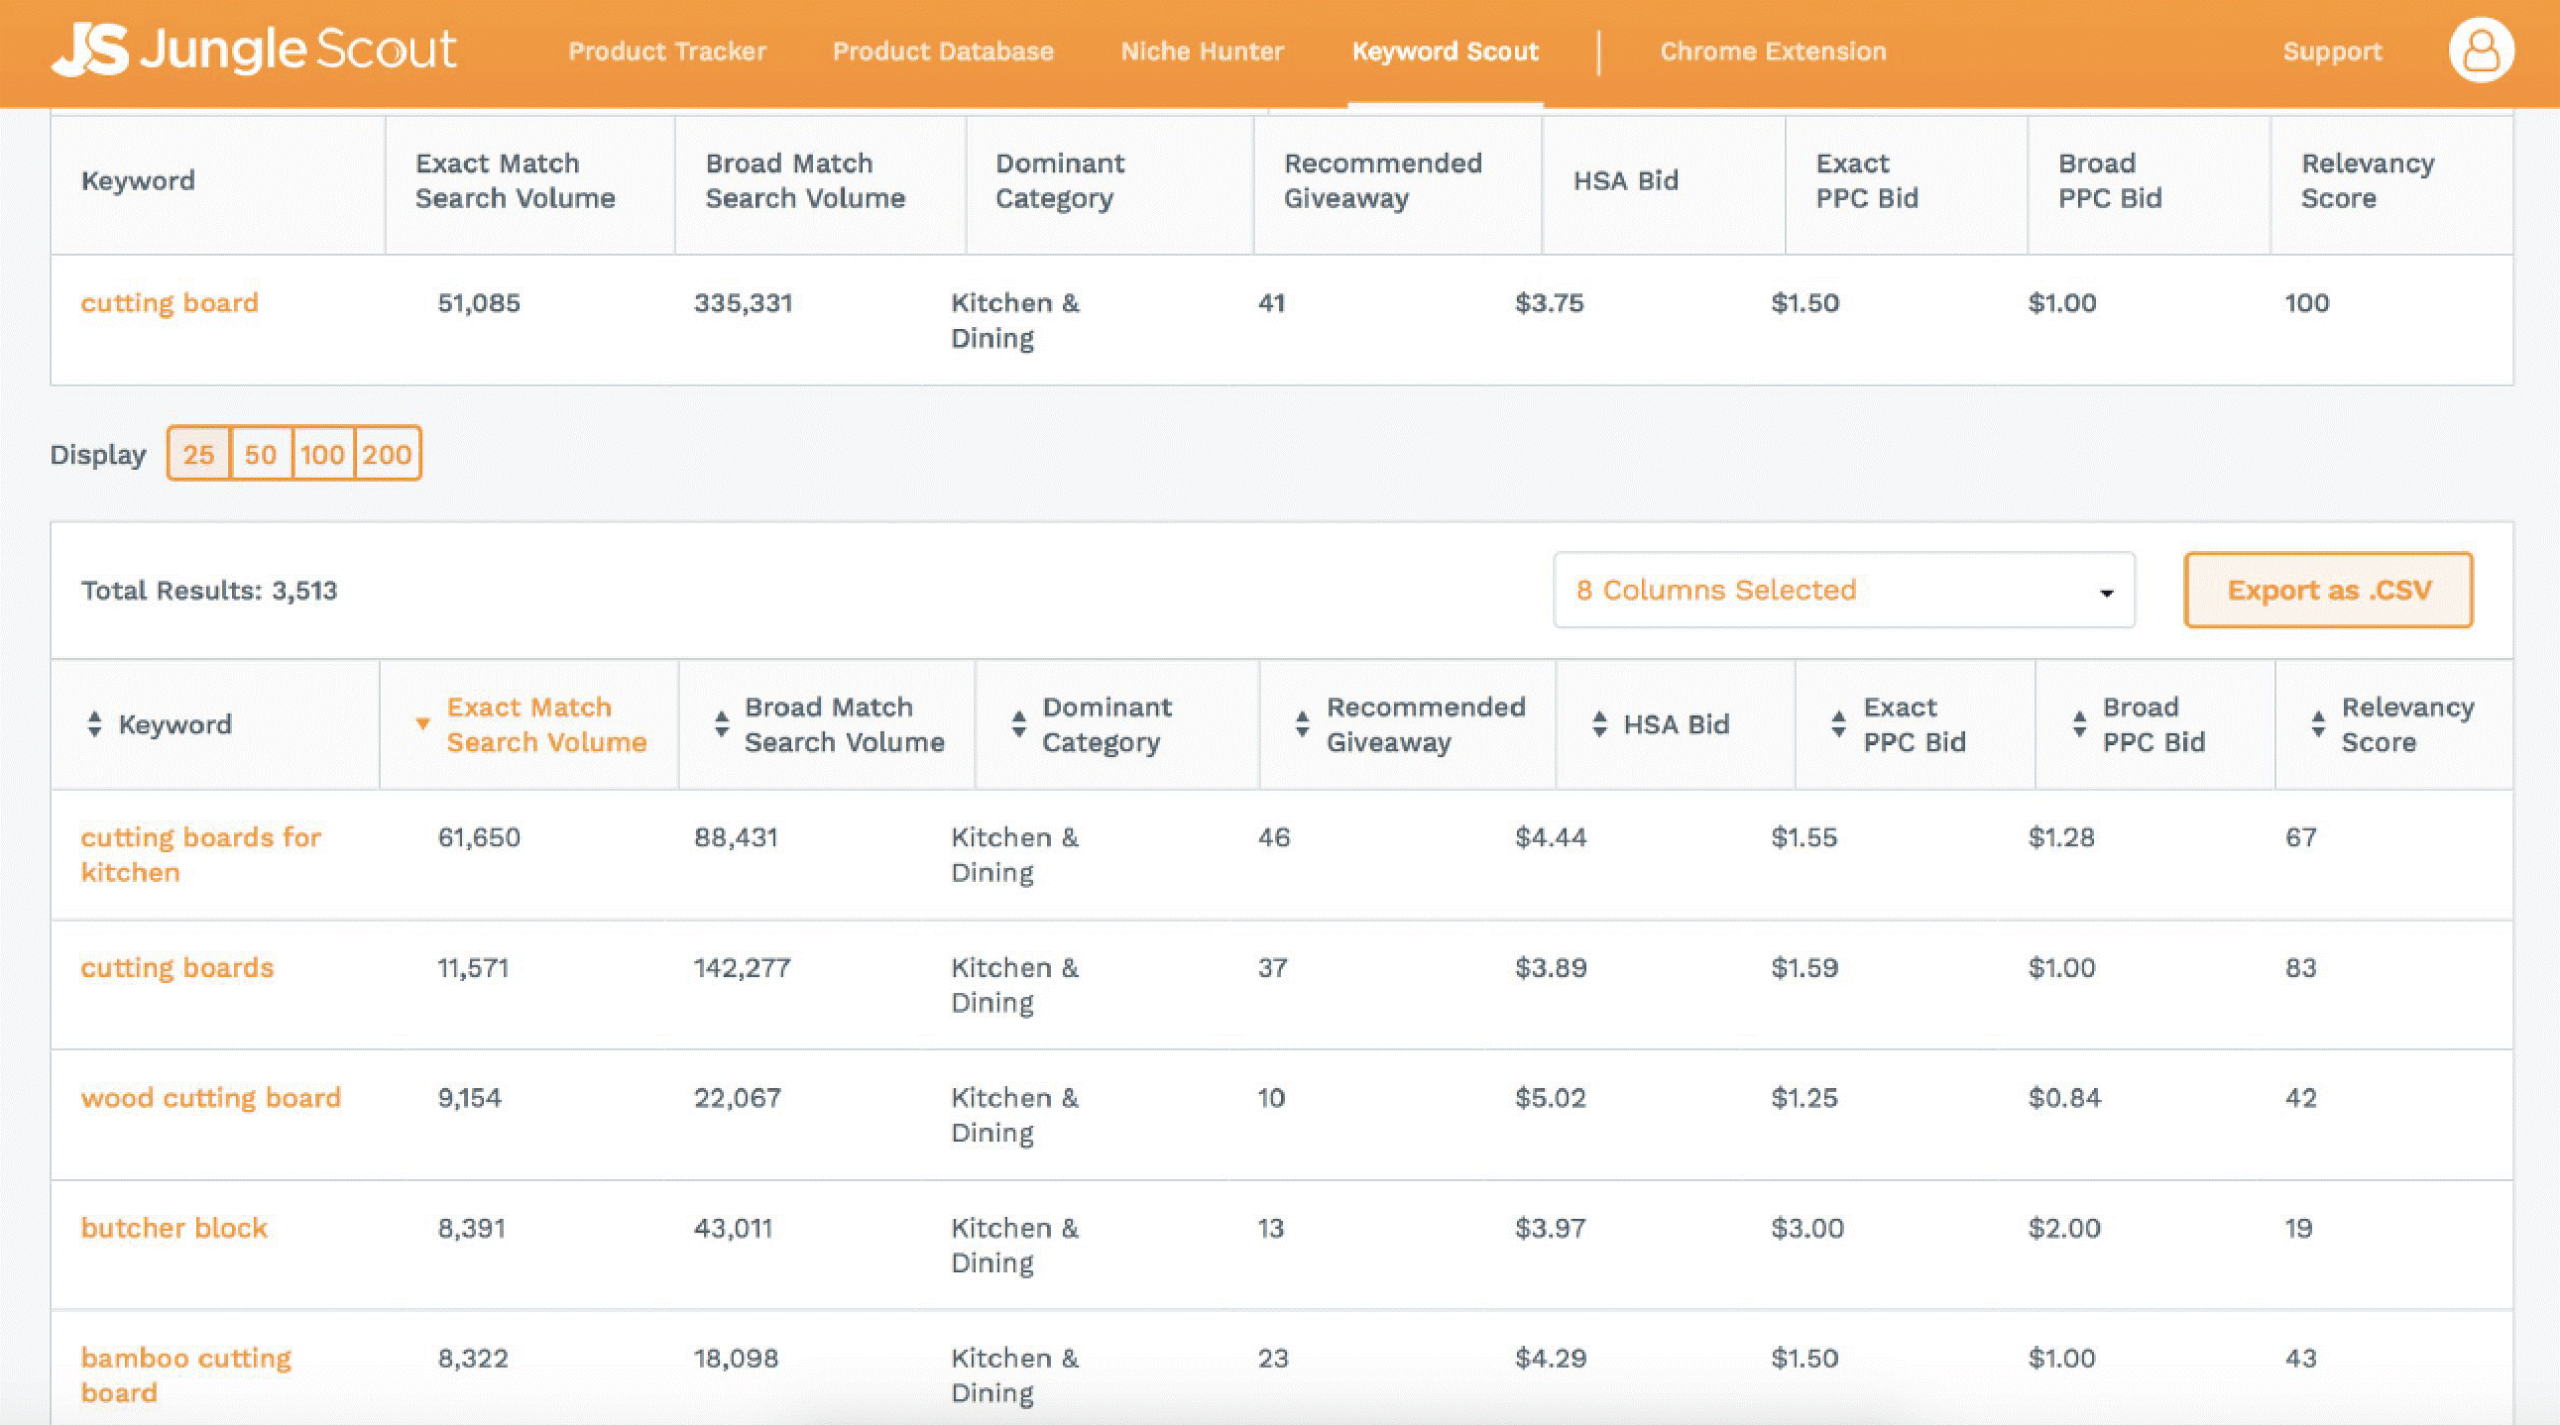
Task: Sort by Broad PPC Bid arrows
Action: pyautogui.click(x=2079, y=724)
